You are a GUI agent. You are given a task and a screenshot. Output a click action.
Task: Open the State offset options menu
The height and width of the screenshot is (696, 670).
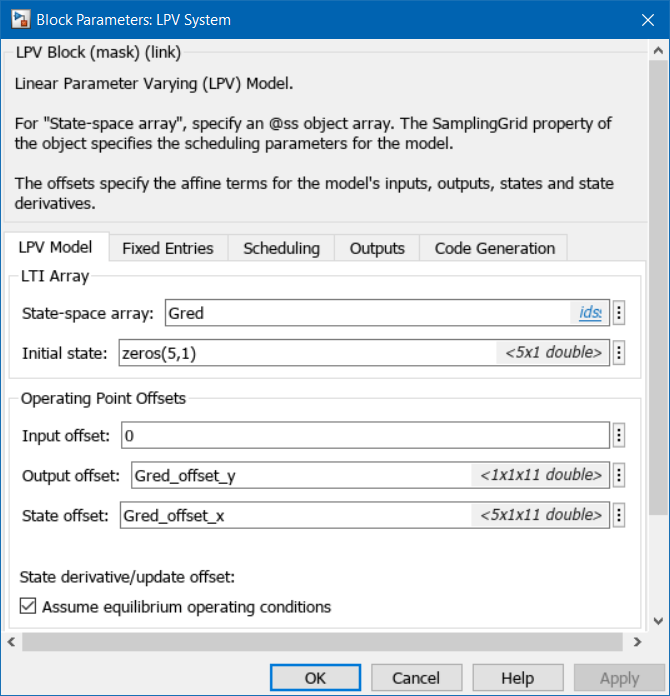[619, 515]
